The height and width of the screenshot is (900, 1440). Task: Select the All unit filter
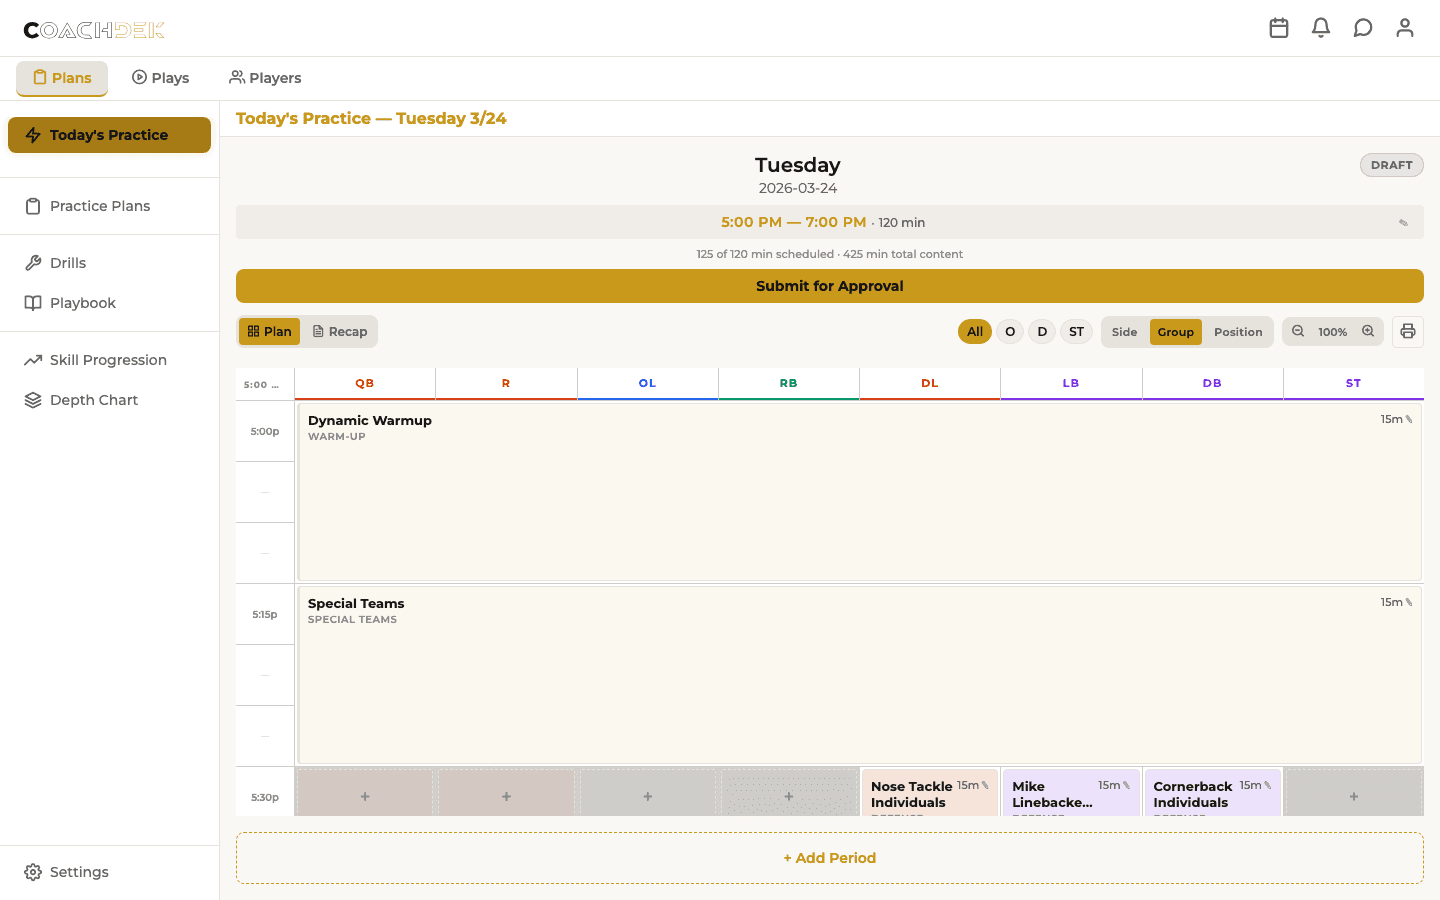(x=974, y=331)
